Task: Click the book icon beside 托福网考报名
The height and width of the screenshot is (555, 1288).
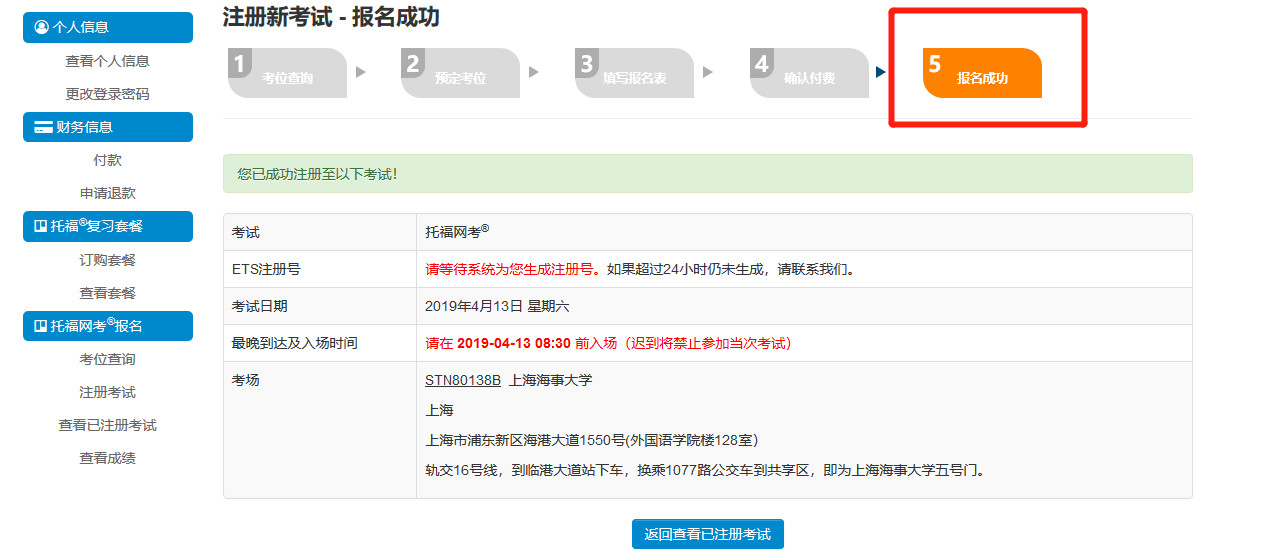Action: click(x=41, y=326)
